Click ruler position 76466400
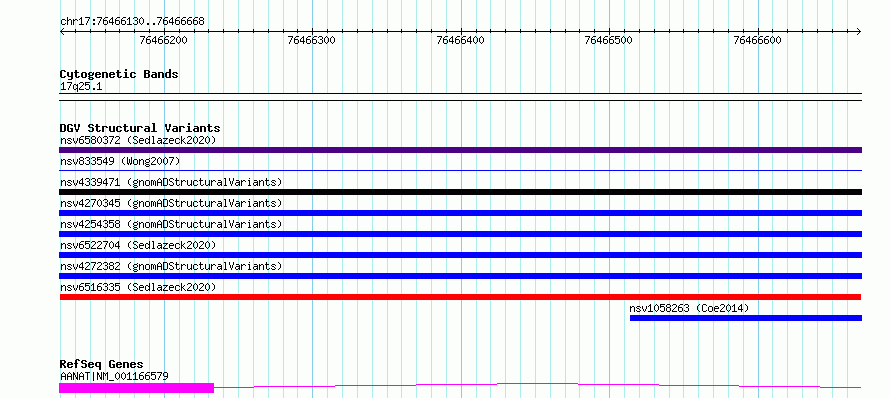Viewport: 890px width, 398px height. point(460,40)
